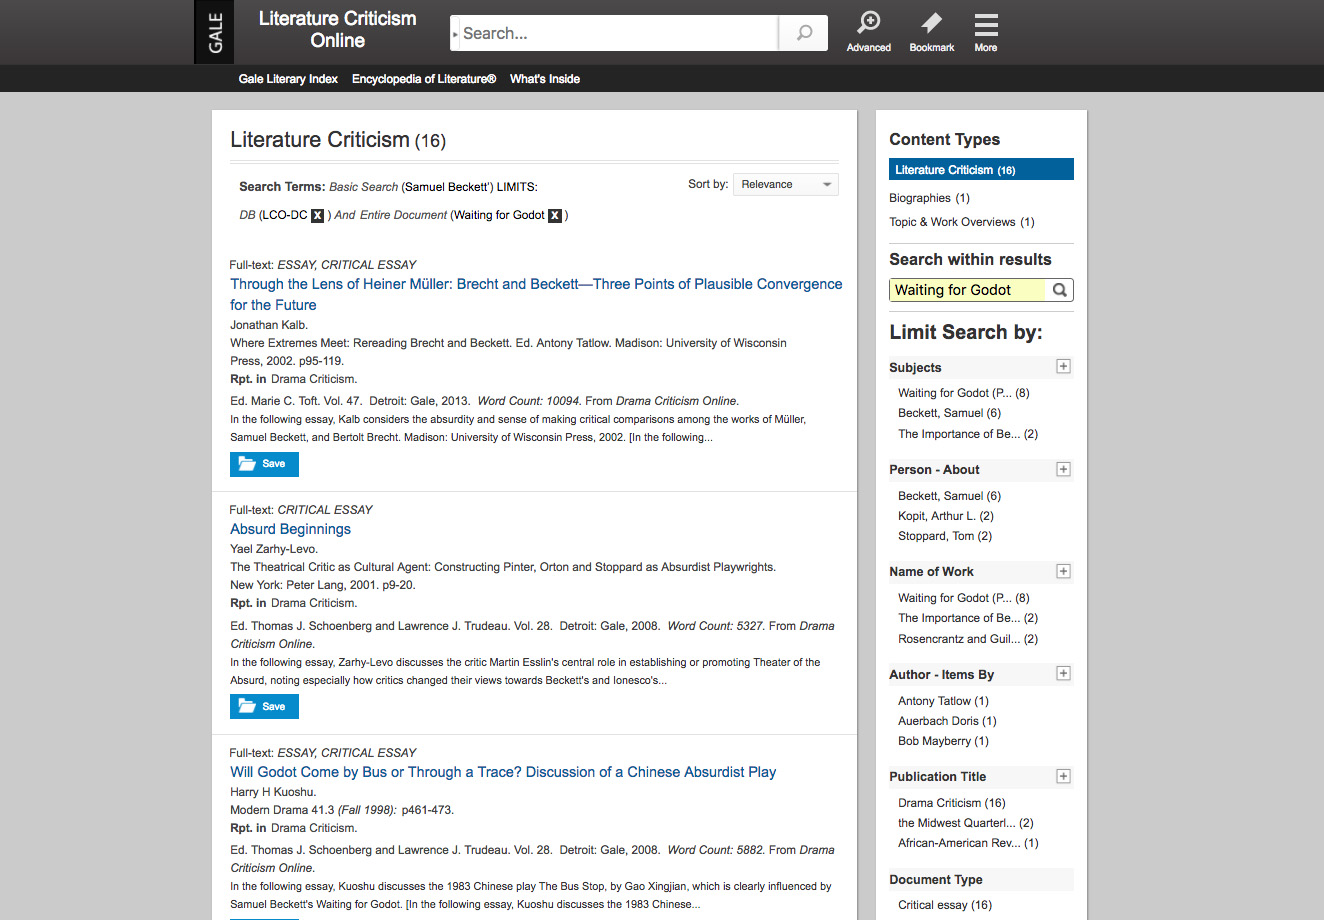Viewport: 1324px width, 920px height.
Task: Expand the Publication Title facet
Action: coord(1063,776)
